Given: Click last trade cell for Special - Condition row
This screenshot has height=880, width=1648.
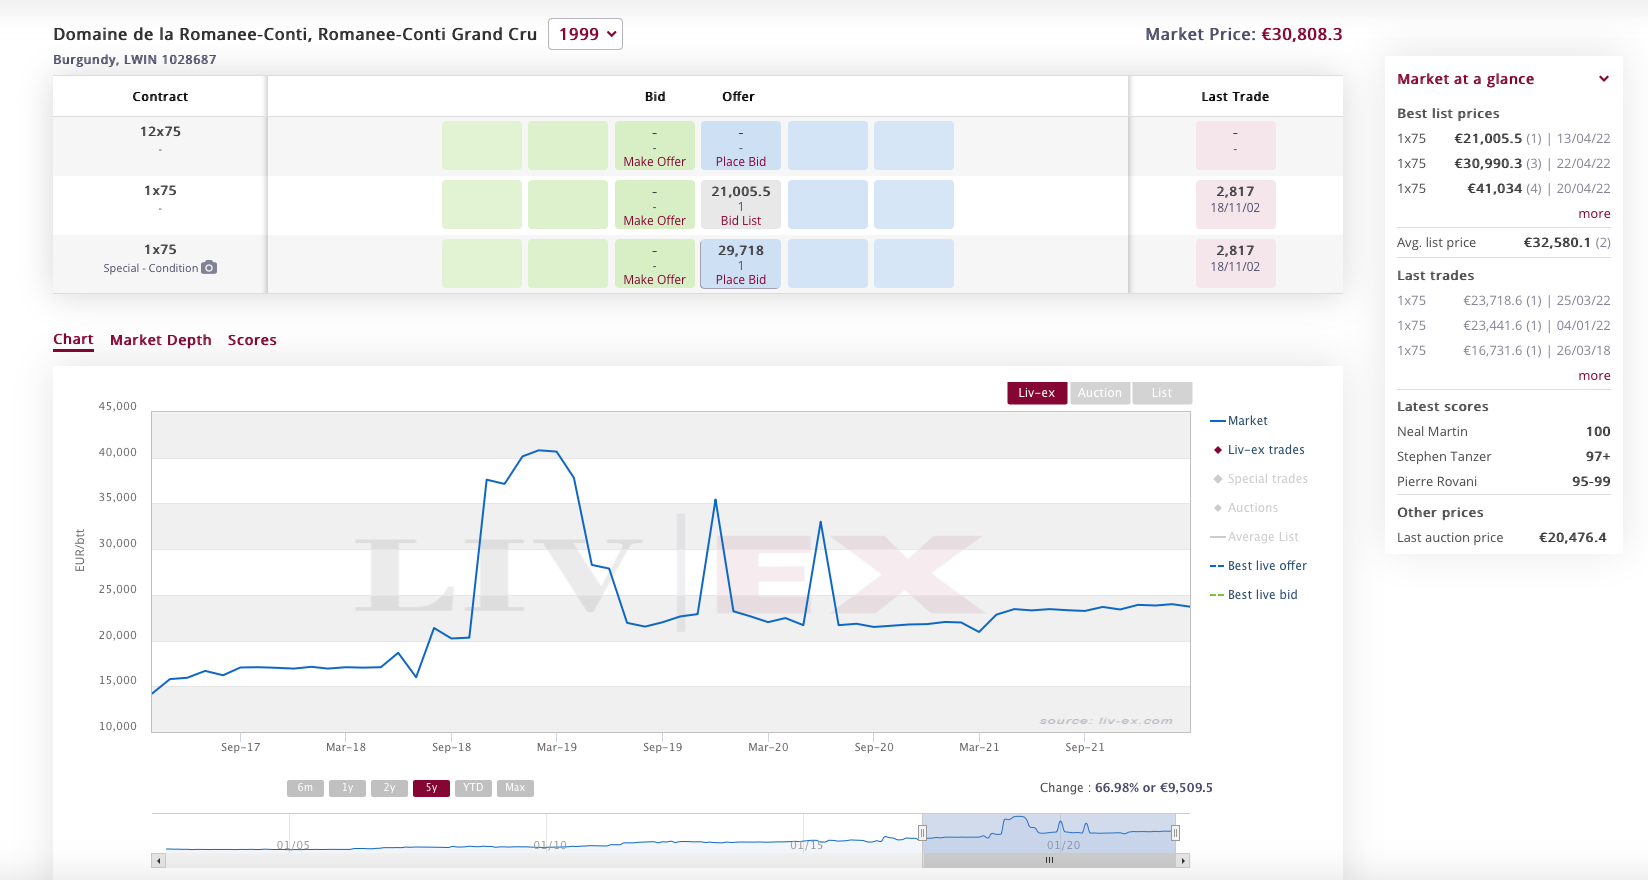Looking at the screenshot, I should (x=1235, y=264).
